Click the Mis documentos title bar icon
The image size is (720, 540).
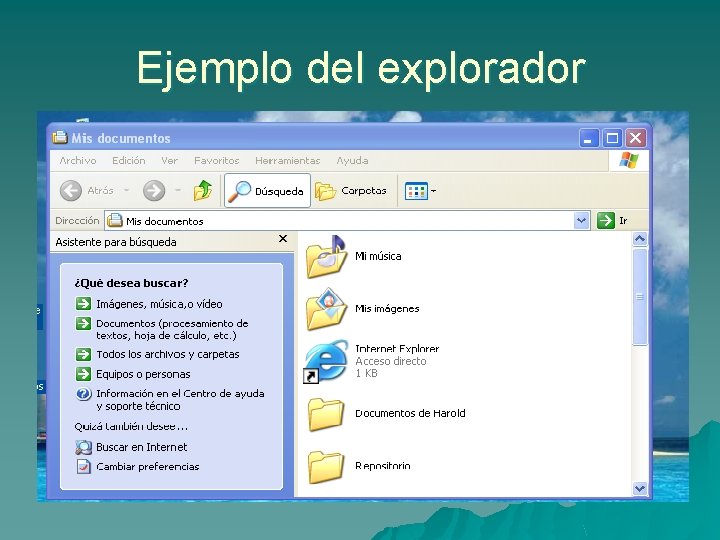pos(60,137)
